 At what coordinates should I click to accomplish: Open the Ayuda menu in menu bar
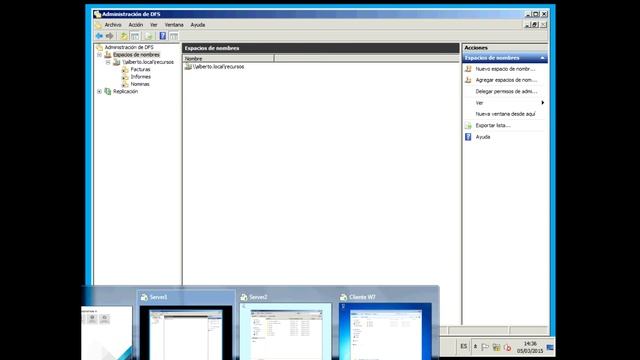coord(198,25)
